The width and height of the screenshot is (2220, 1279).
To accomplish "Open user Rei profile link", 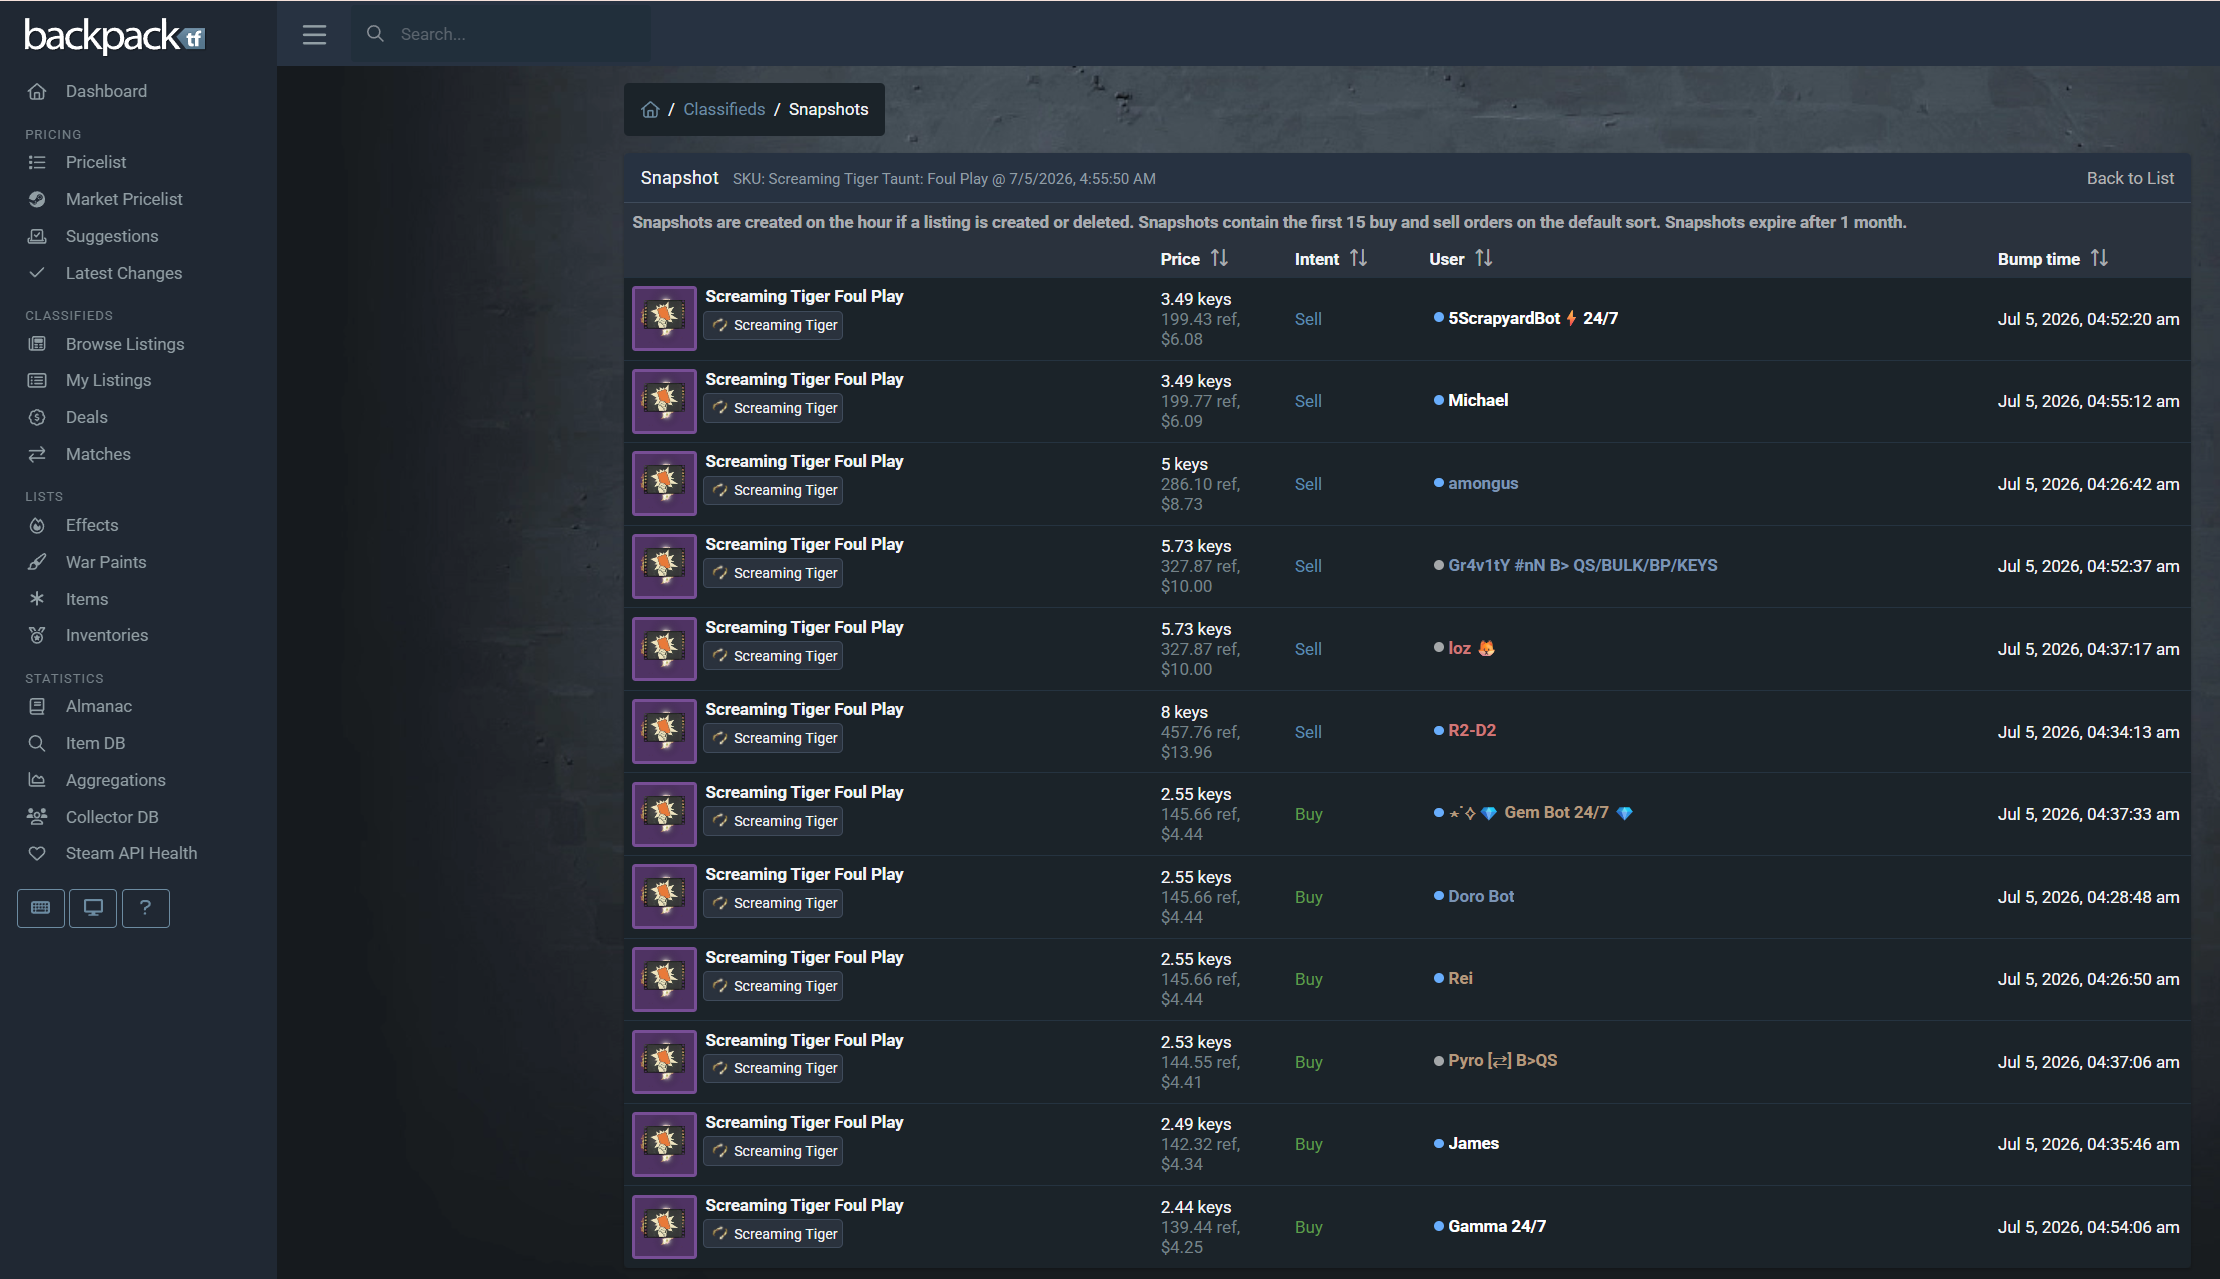I will [1460, 979].
